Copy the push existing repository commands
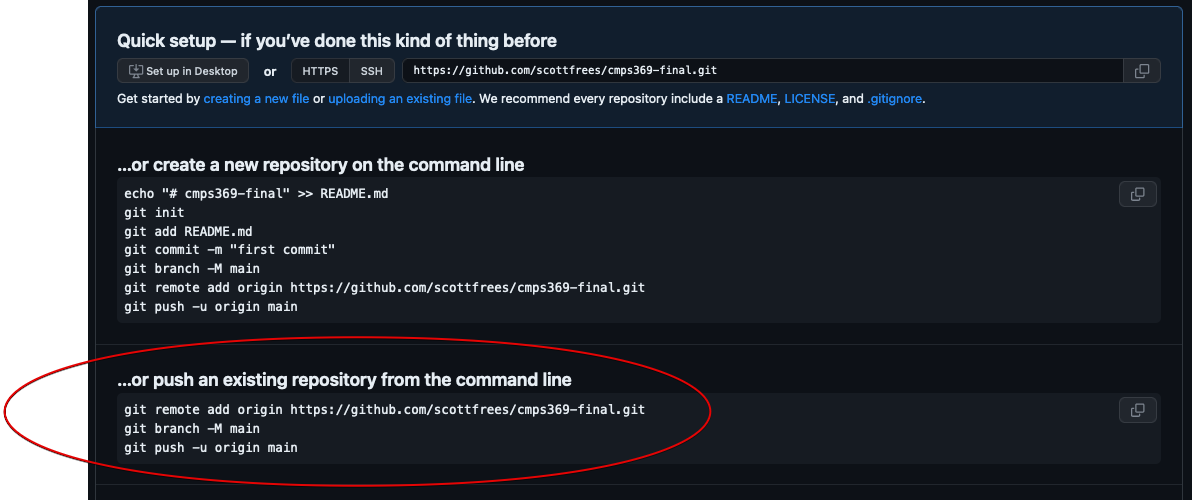Viewport: 1192px width, 500px height. click(x=1137, y=410)
